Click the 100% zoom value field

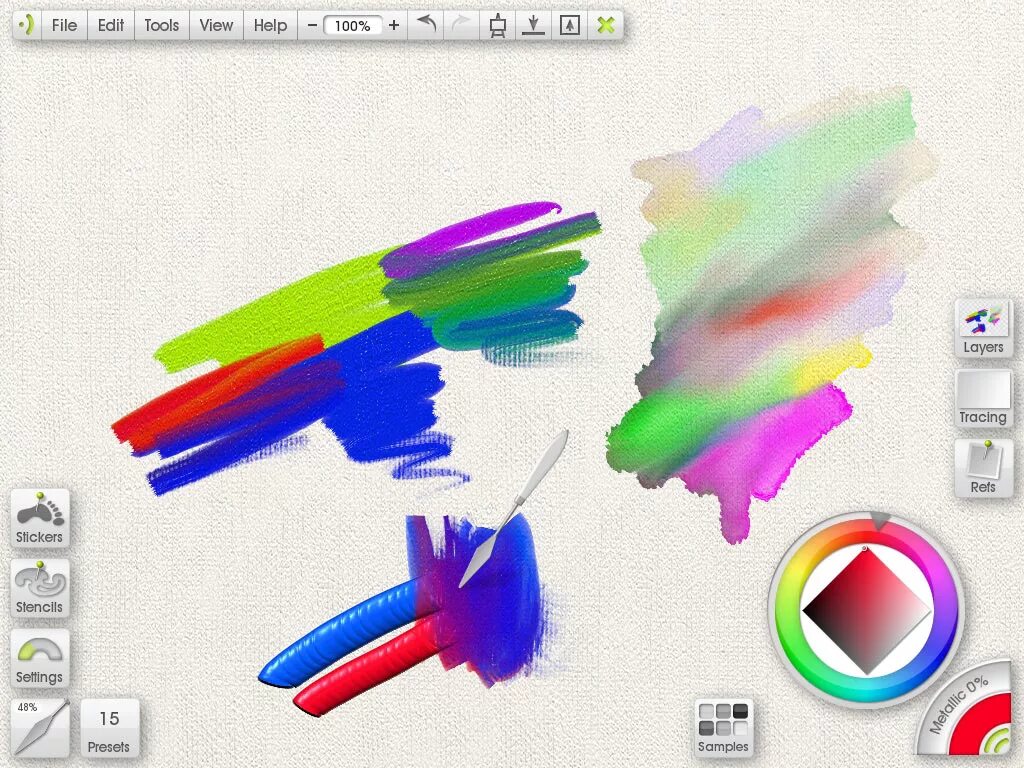[x=353, y=26]
